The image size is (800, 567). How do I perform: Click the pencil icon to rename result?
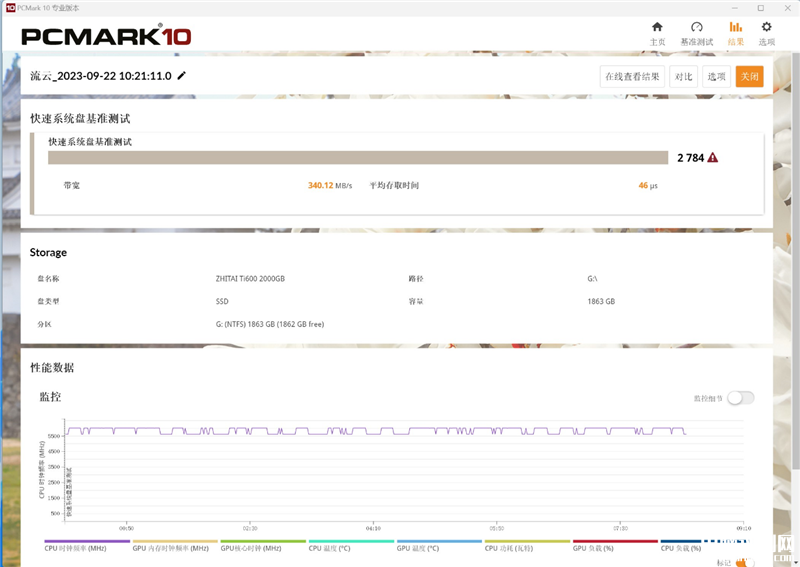pos(181,76)
